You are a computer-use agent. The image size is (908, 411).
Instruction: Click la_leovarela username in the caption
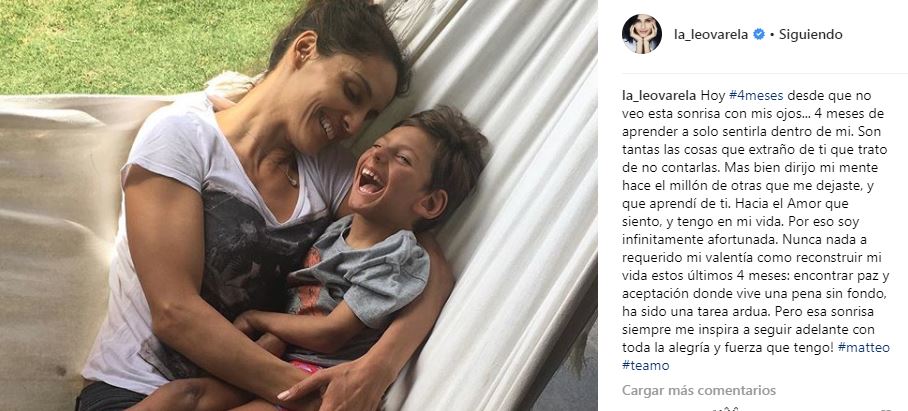(x=659, y=96)
